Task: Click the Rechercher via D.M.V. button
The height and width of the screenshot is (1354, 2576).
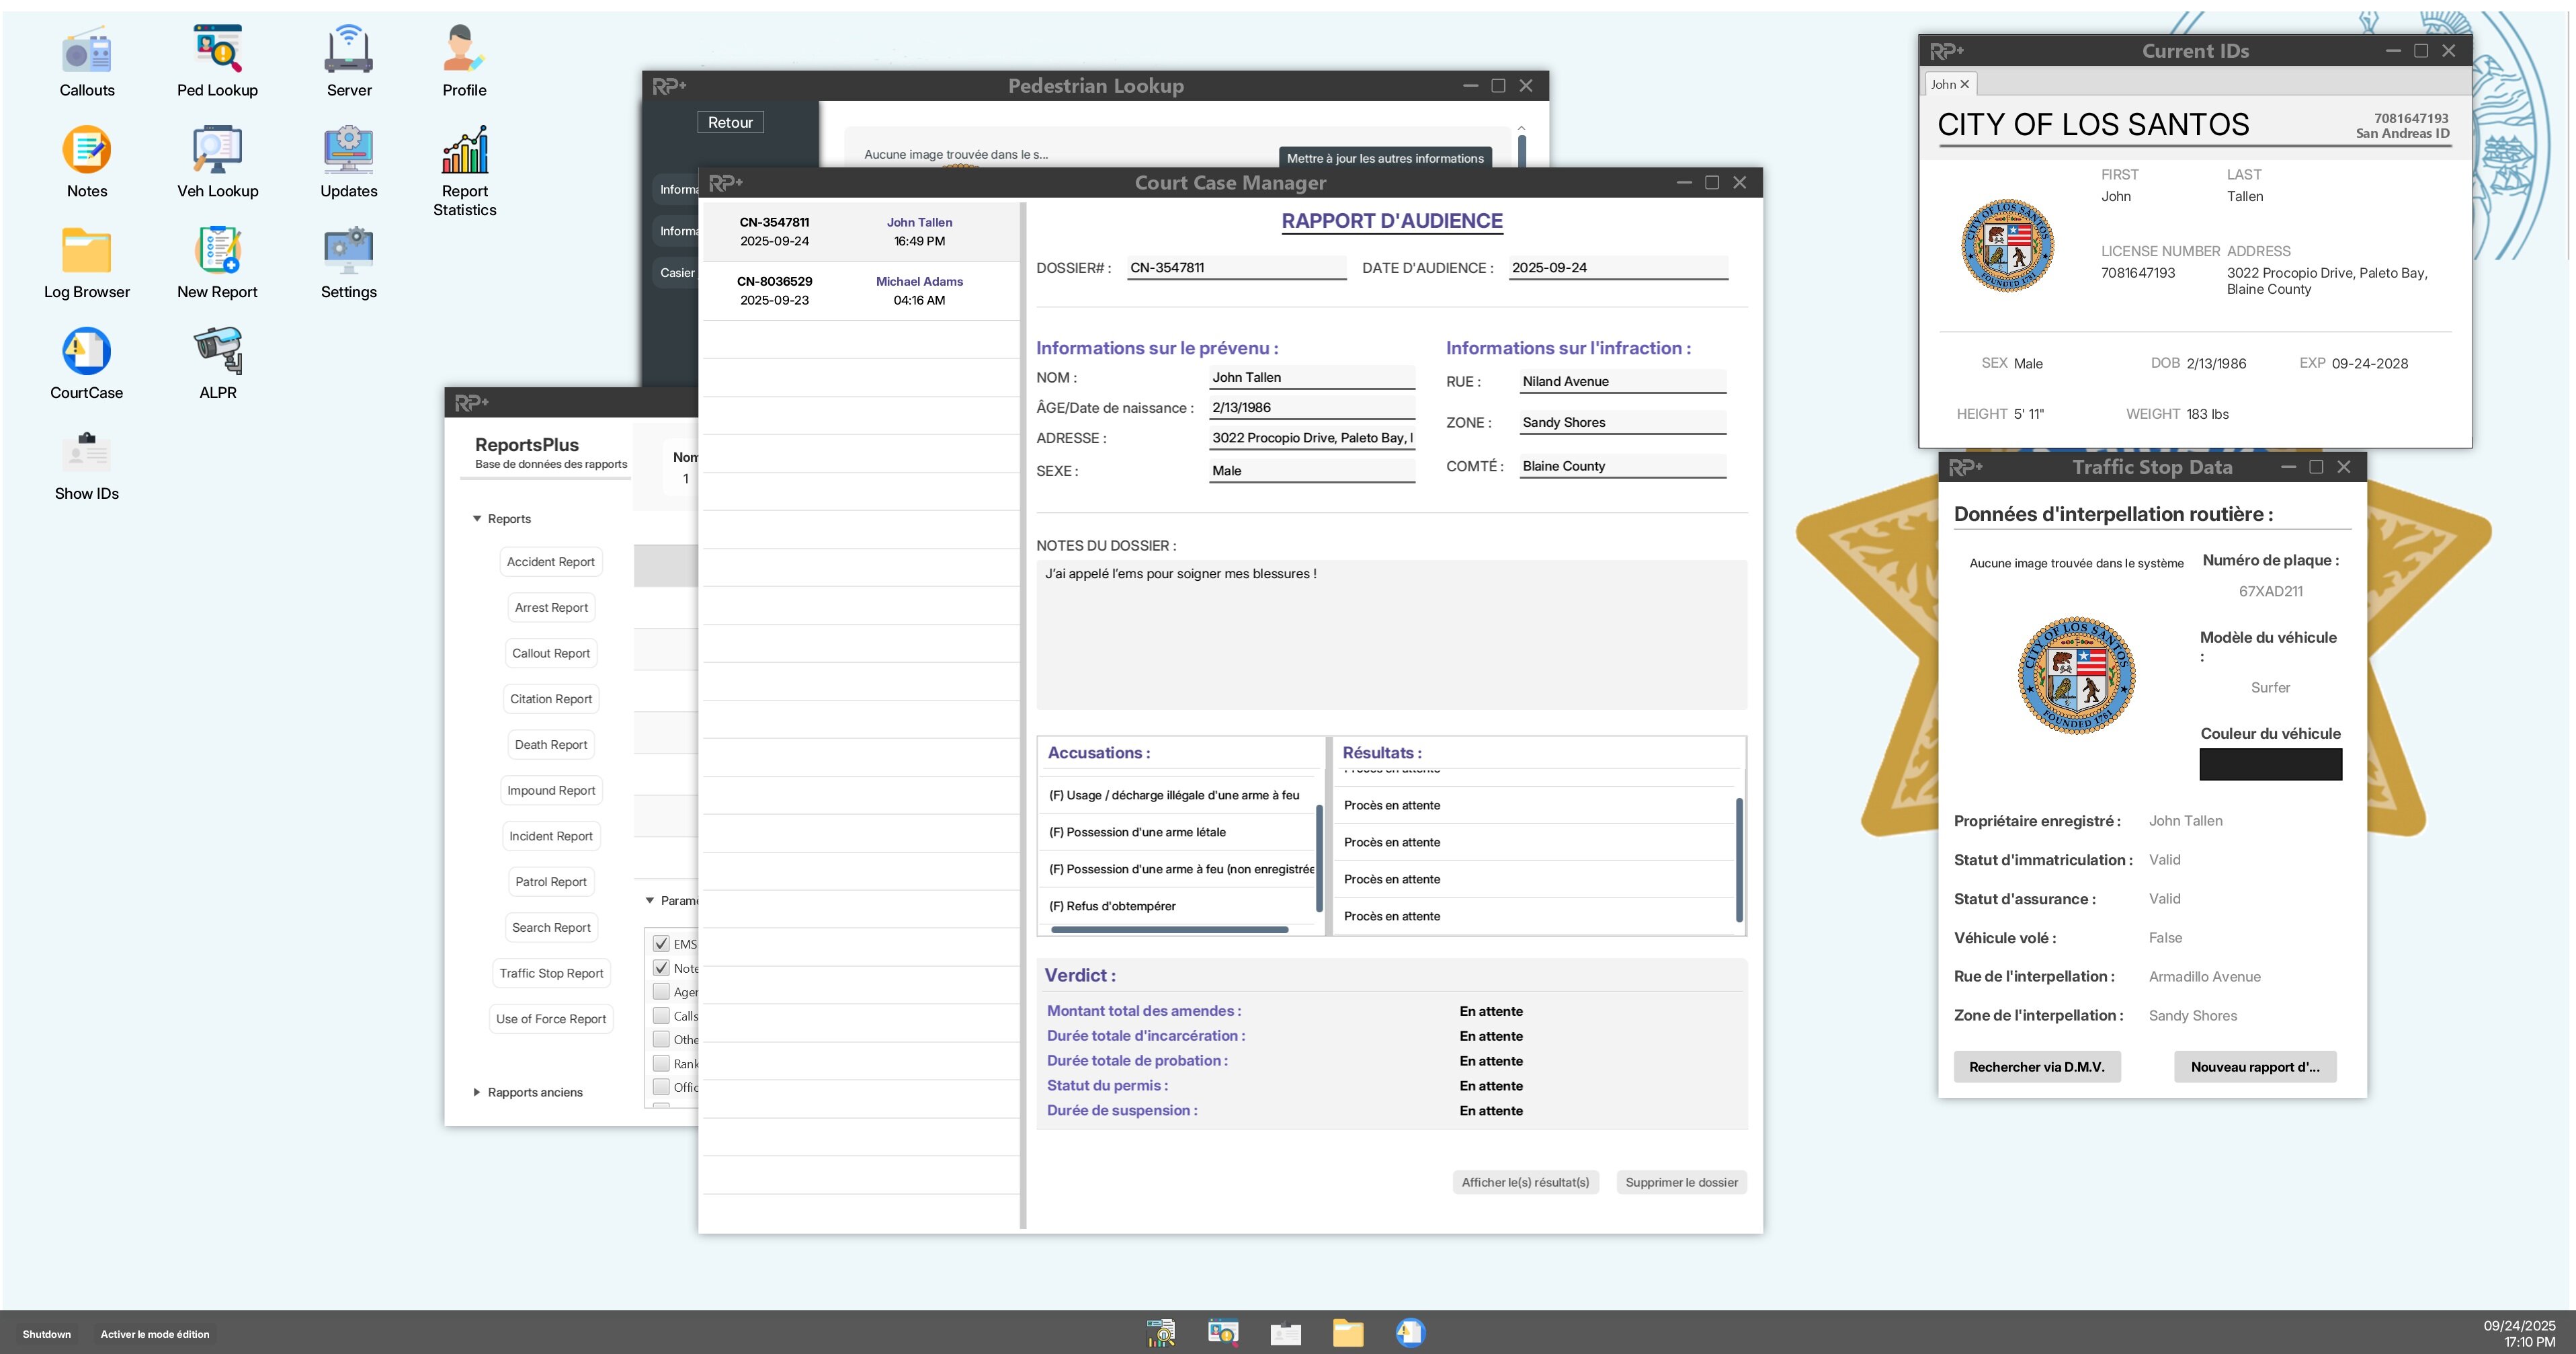Action: 2036,1067
